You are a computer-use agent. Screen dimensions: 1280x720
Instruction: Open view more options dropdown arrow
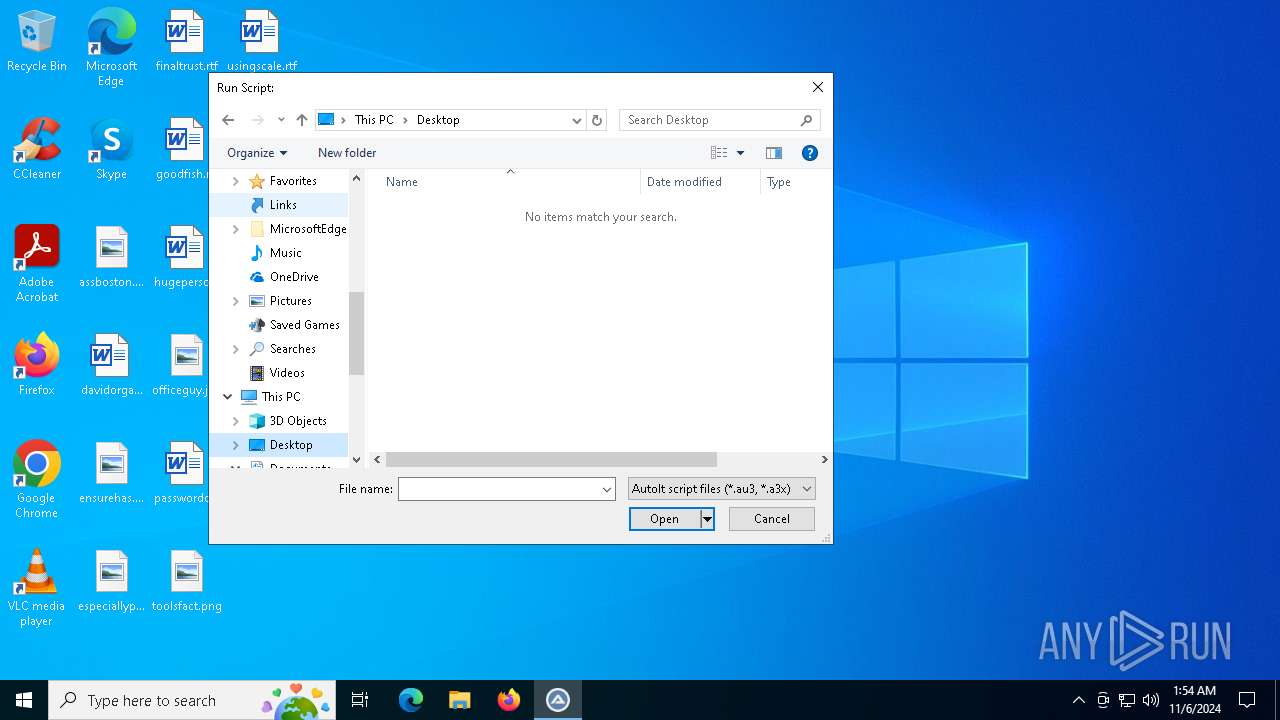[741, 153]
